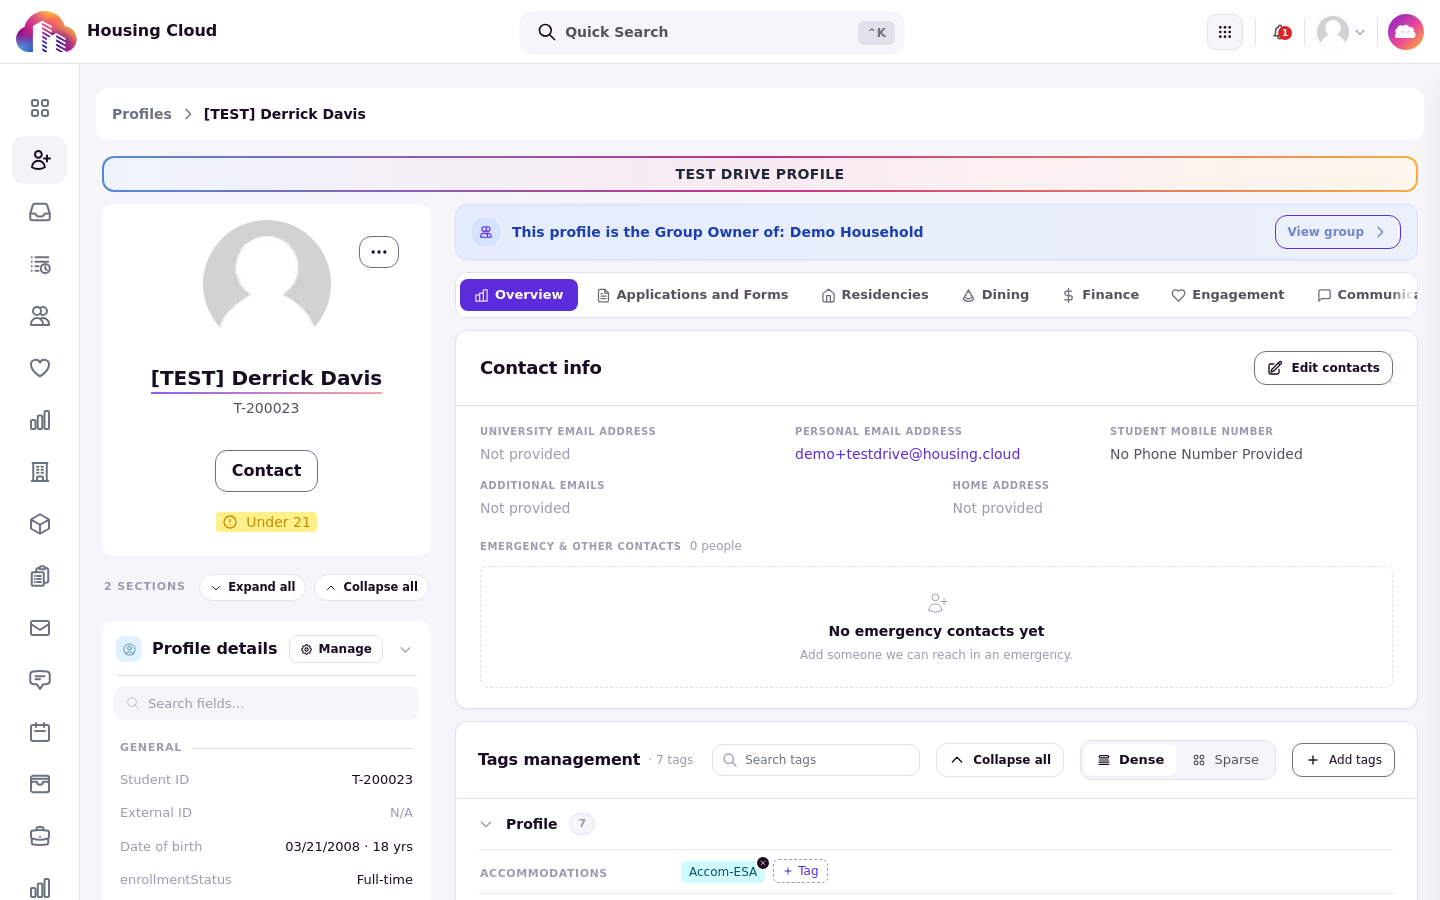Focus the Search tags field
The width and height of the screenshot is (1440, 900).
(816, 760)
